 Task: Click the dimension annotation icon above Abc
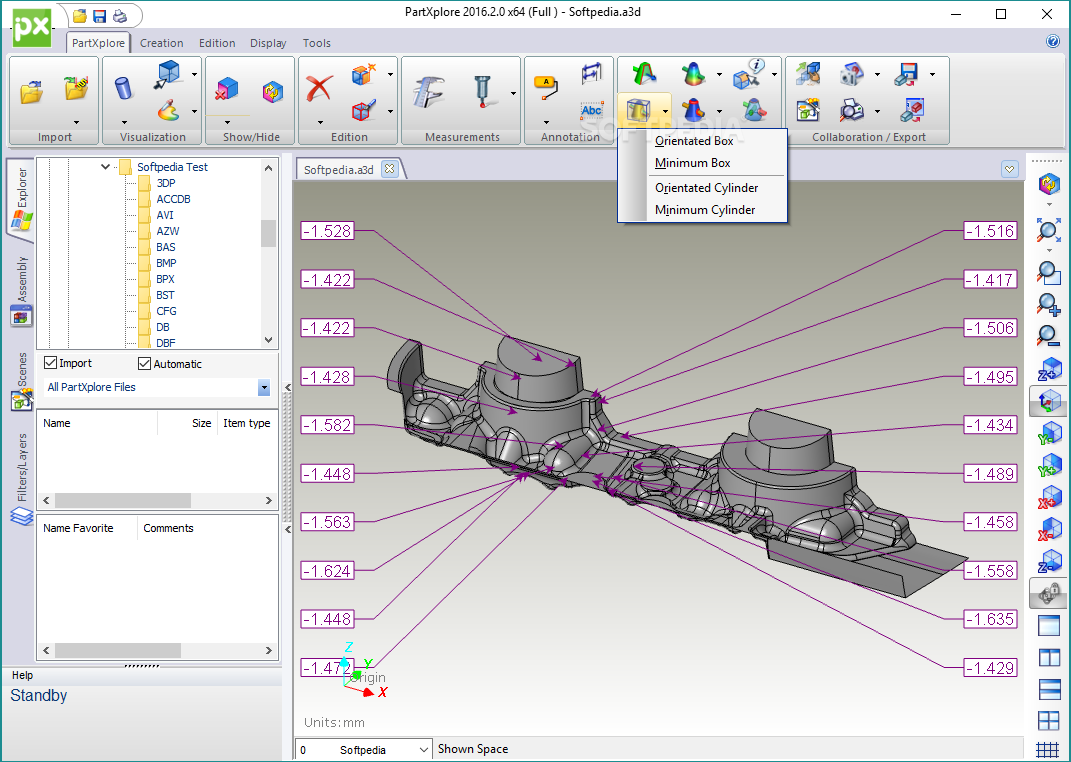tap(592, 72)
